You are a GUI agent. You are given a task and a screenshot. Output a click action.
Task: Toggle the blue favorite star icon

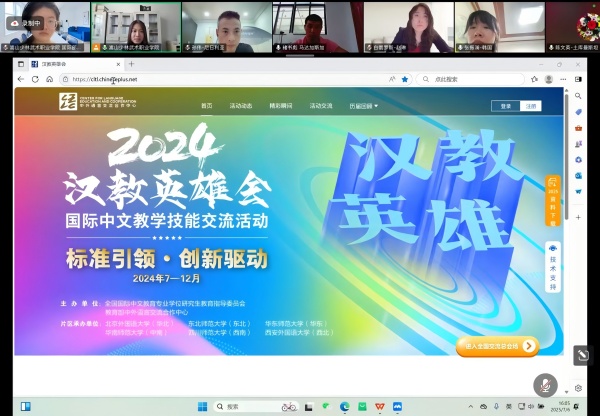[x=404, y=79]
